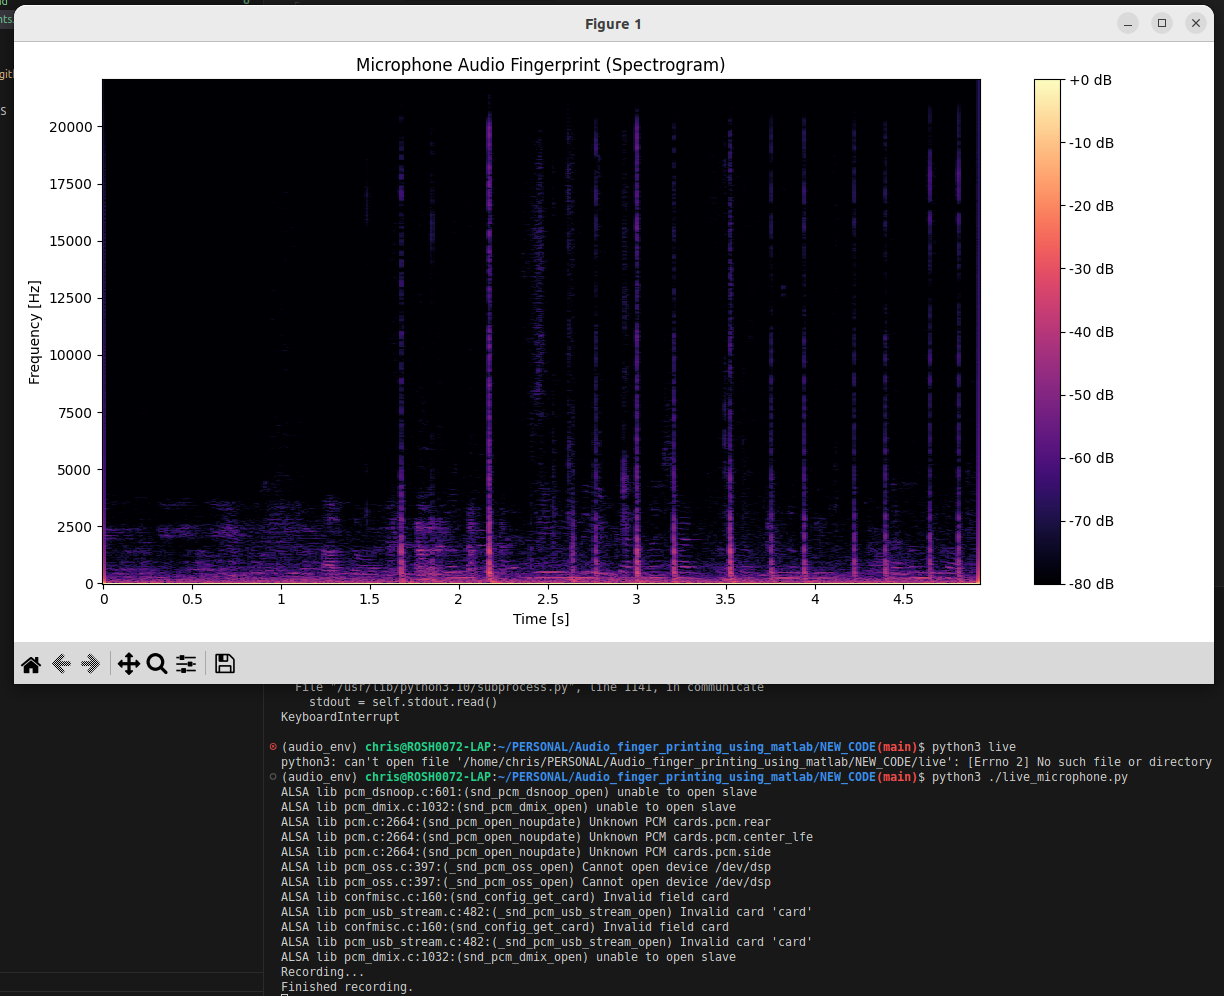Minimize the Figure 1 window

point(1128,23)
